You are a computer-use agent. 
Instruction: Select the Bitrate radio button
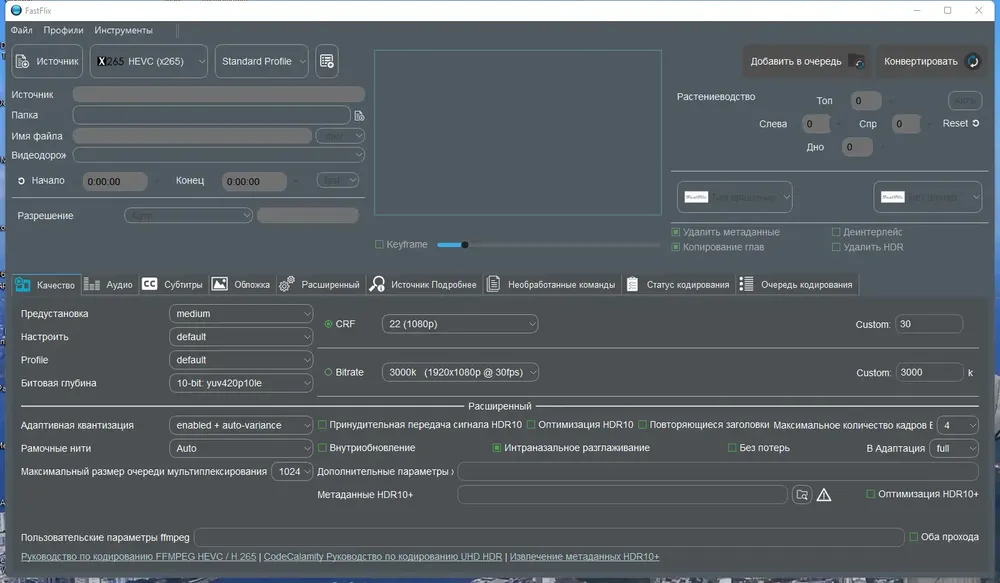point(328,373)
